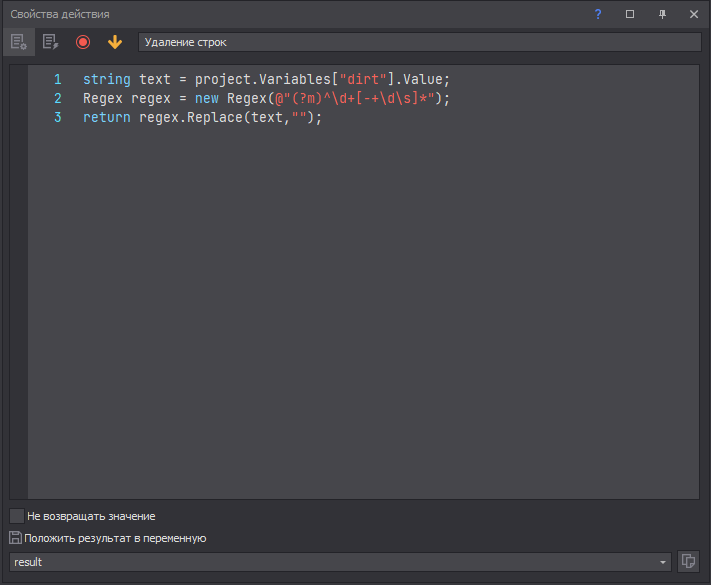Click the 'Удаление строк' action name field
711x585 pixels.
[x=420, y=42]
